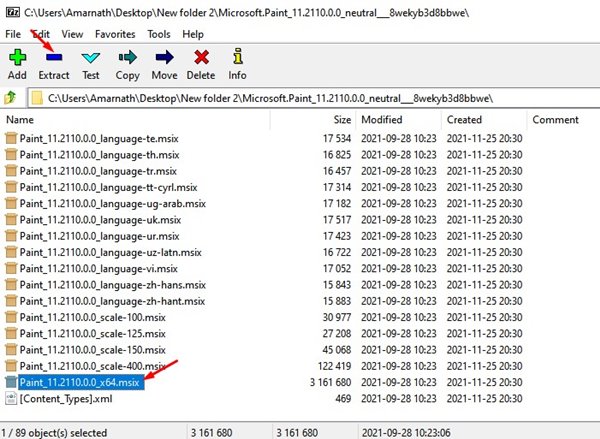The width and height of the screenshot is (600, 439).
Task: Click the size value 45 068
Action: pos(337,350)
